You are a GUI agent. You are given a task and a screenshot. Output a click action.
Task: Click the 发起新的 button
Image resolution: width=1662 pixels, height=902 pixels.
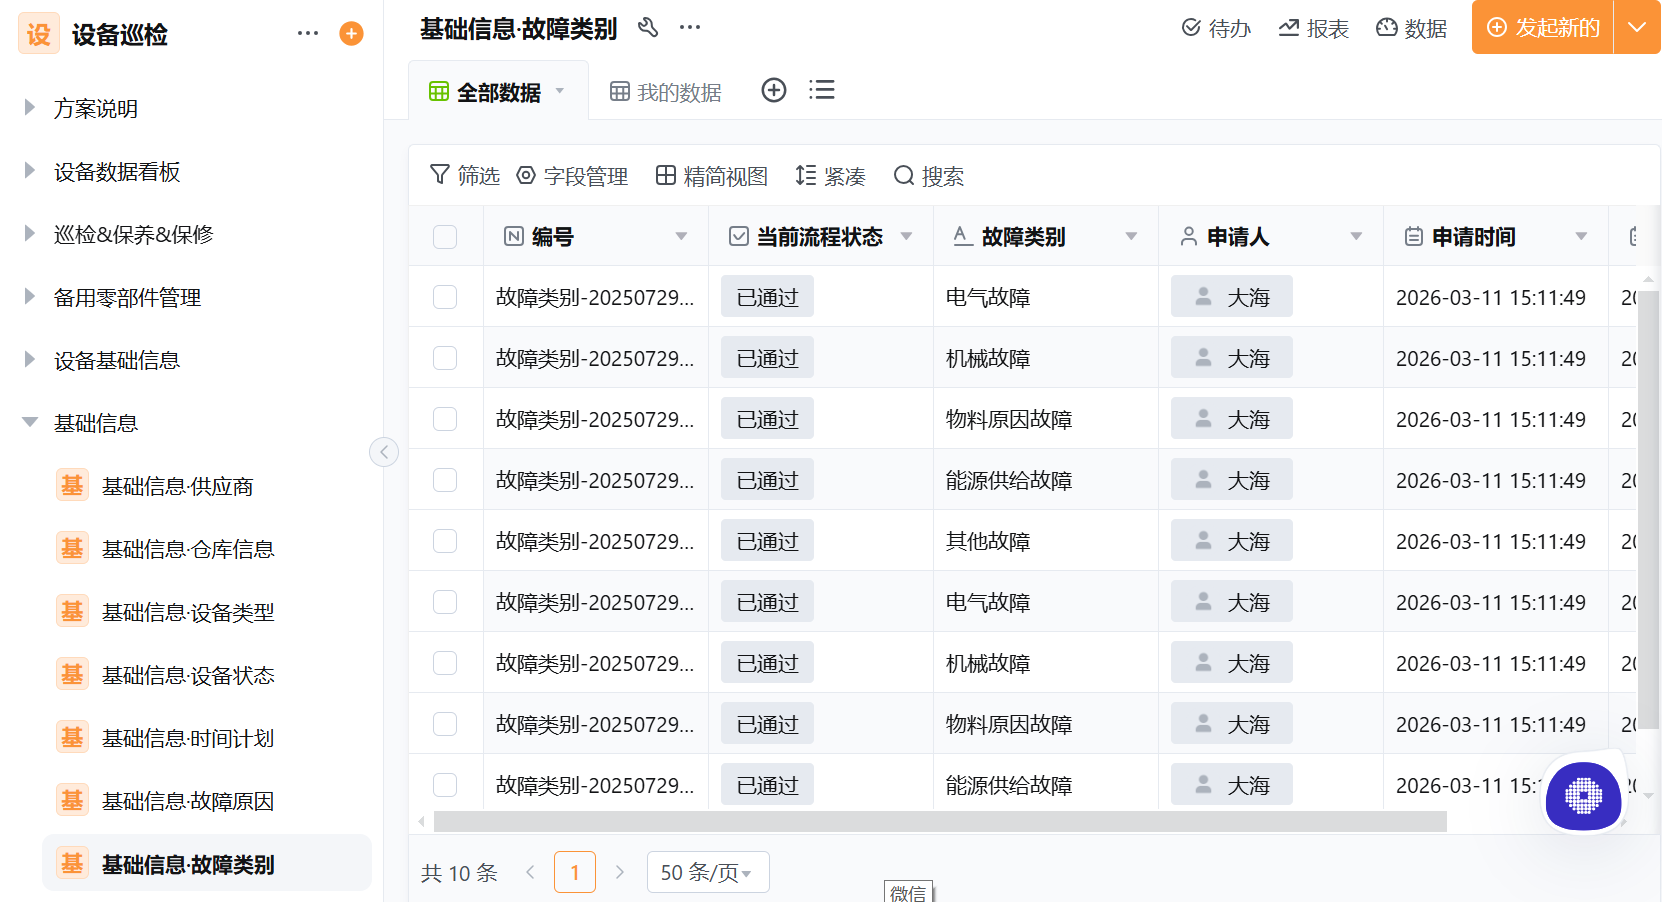tap(1541, 28)
